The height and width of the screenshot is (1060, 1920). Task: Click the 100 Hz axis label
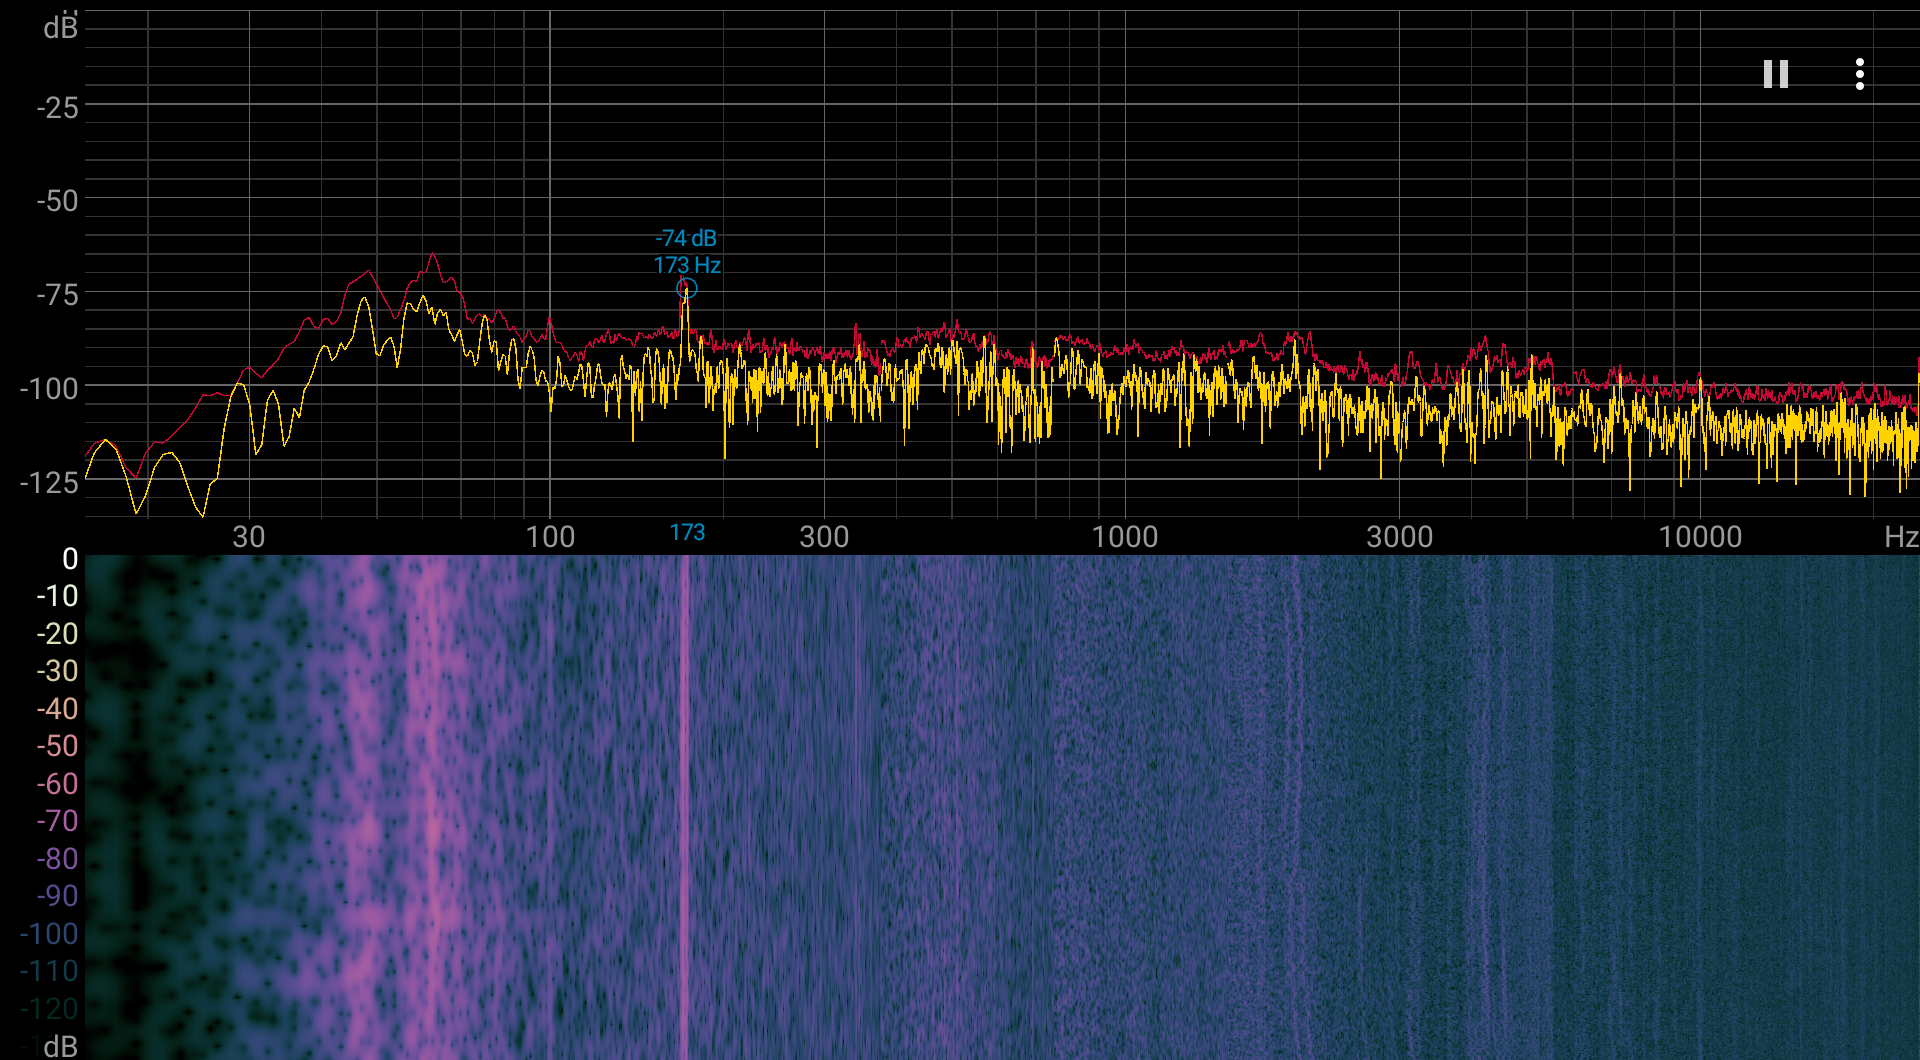pyautogui.click(x=550, y=537)
